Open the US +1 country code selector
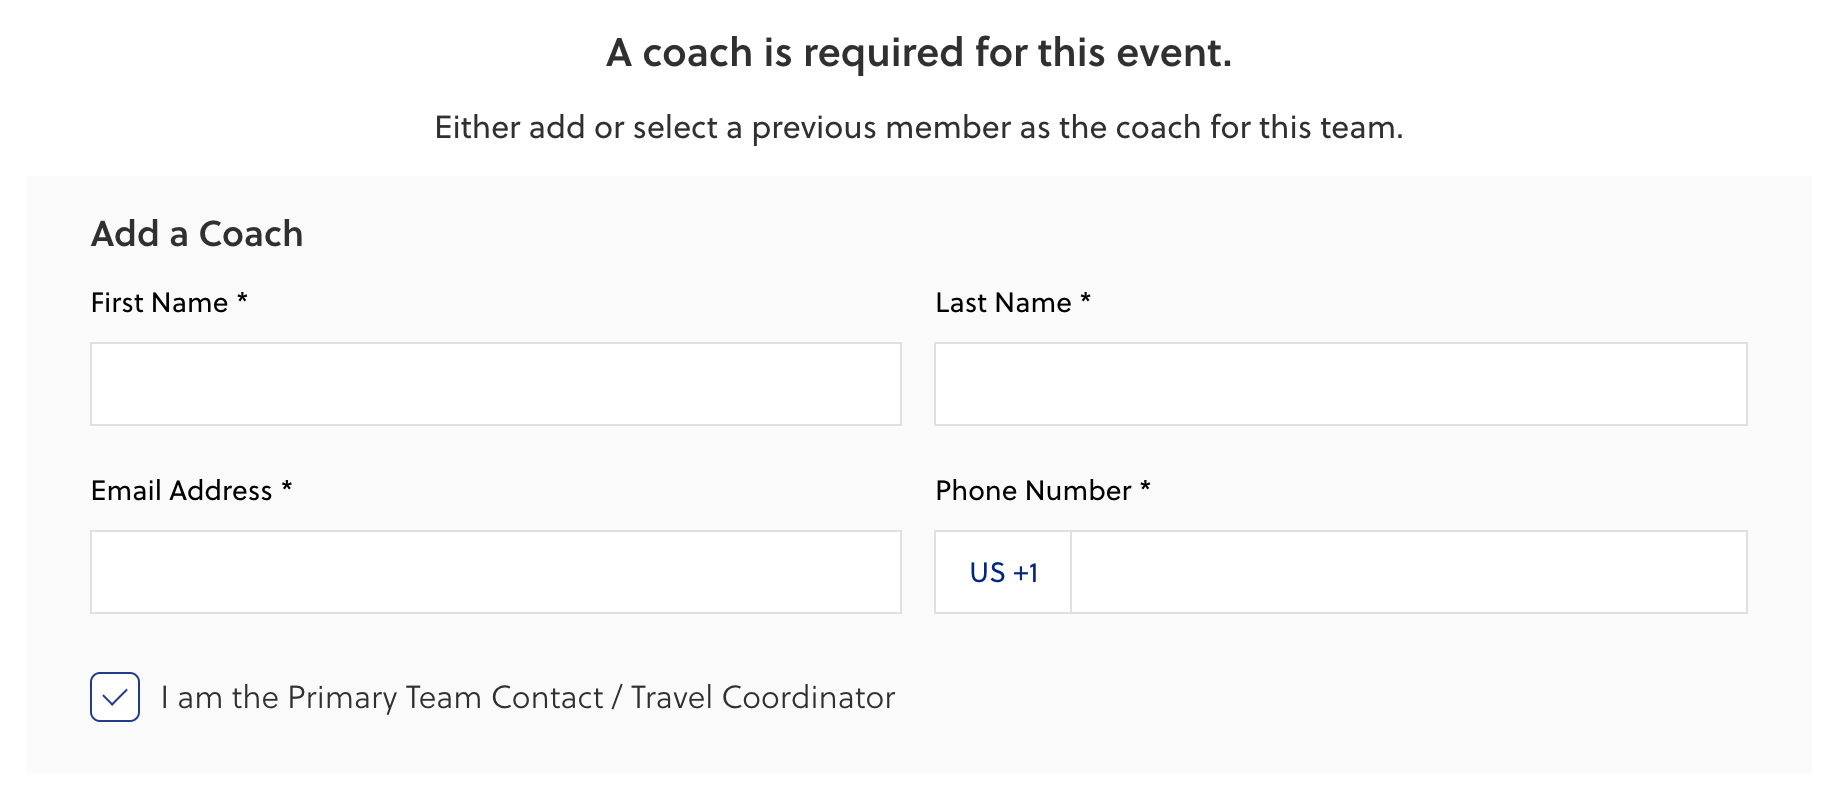The width and height of the screenshot is (1838, 798). coord(1003,572)
